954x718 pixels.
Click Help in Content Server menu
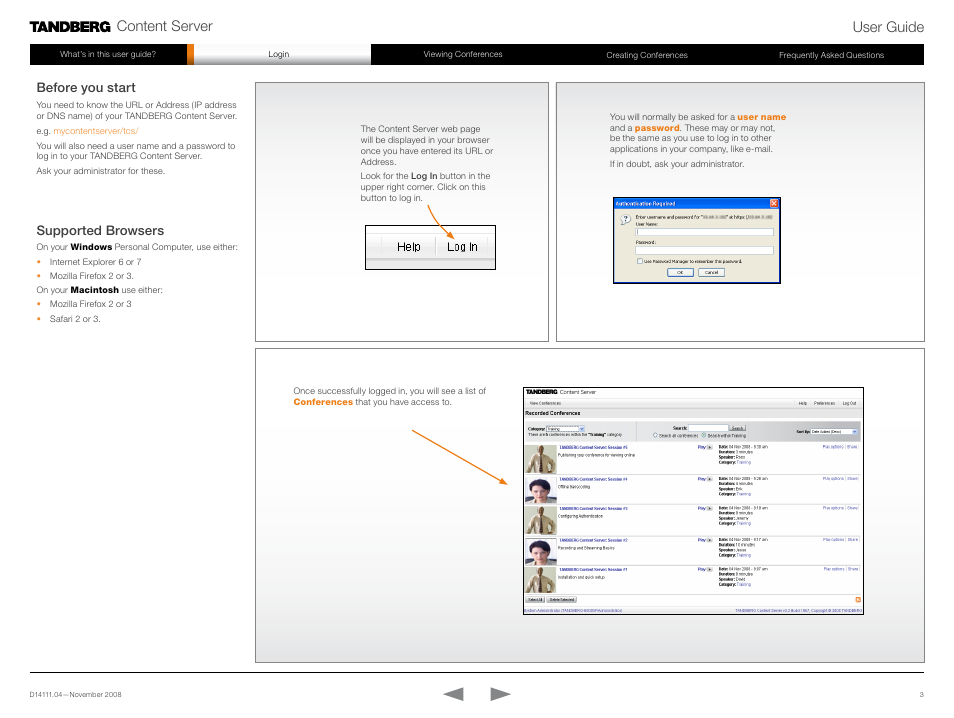pos(803,403)
